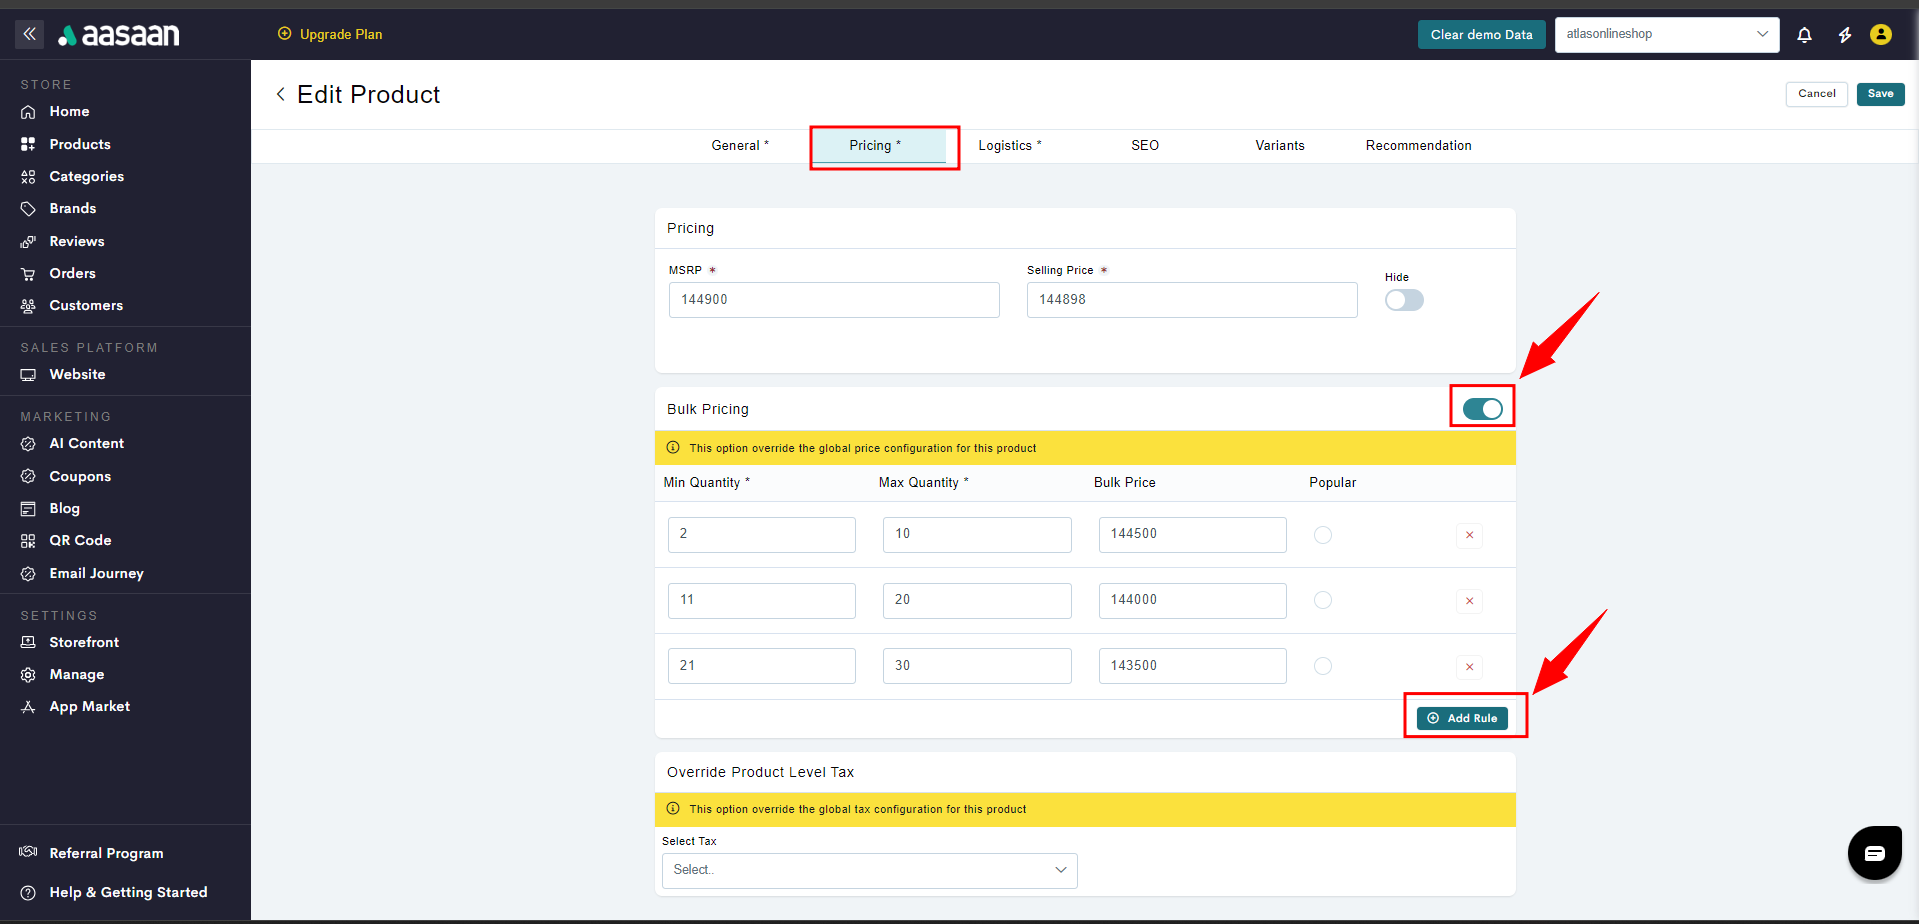Image resolution: width=1919 pixels, height=924 pixels.
Task: Click the Add Rule button
Action: 1462,718
